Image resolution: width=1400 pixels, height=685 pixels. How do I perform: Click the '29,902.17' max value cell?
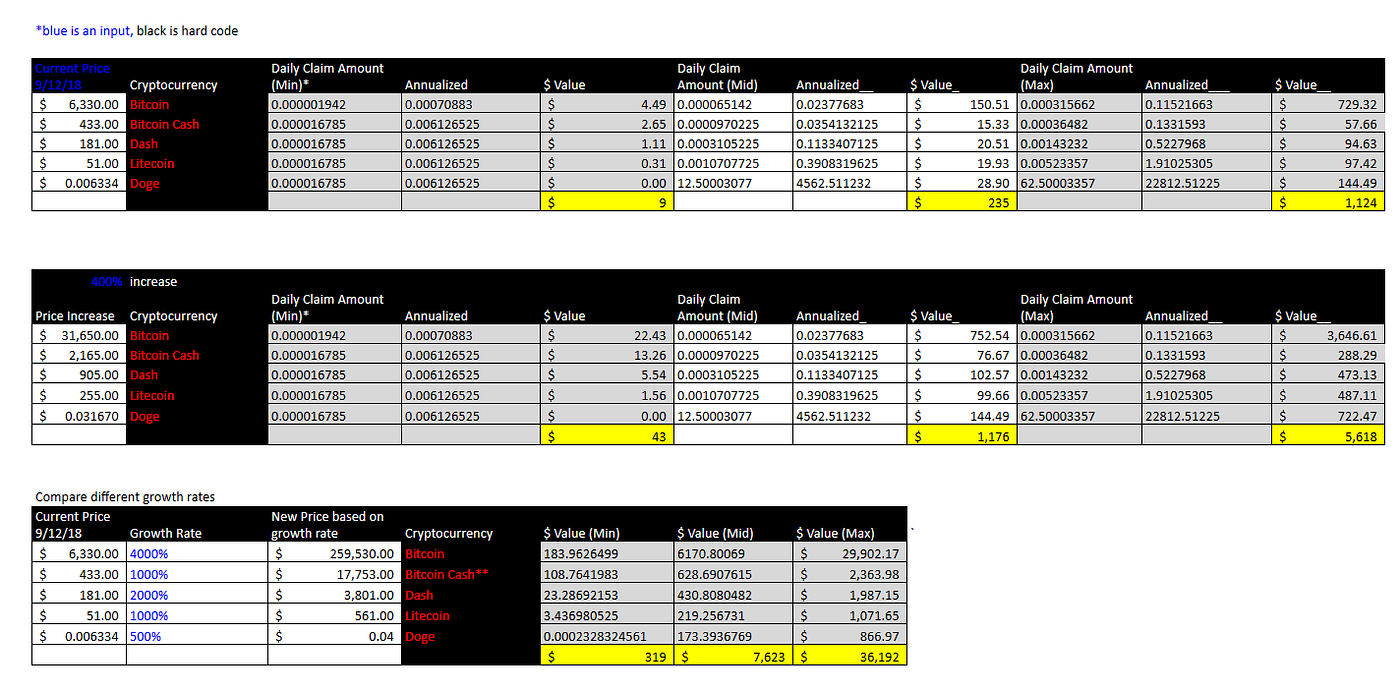tap(851, 553)
